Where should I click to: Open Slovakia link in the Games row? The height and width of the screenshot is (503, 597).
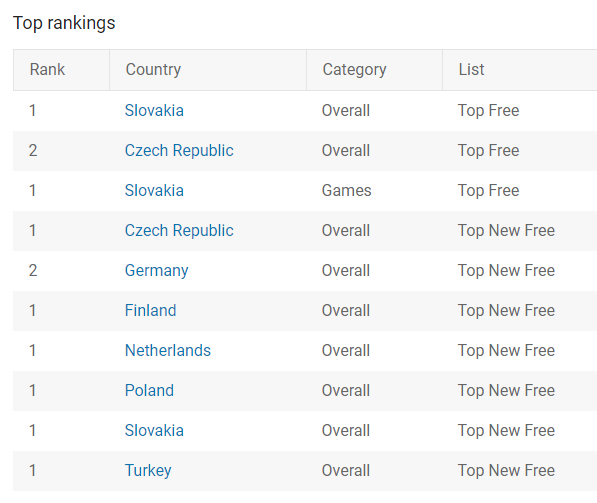[154, 191]
